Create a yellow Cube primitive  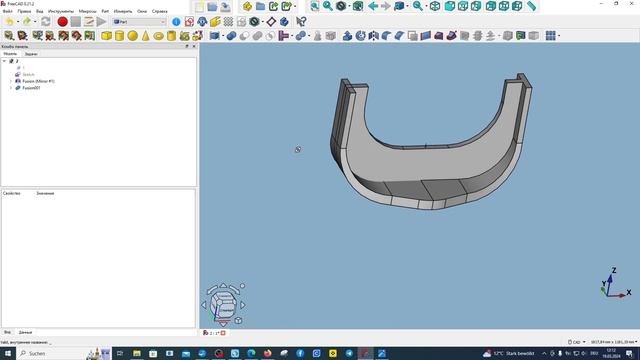pos(107,36)
